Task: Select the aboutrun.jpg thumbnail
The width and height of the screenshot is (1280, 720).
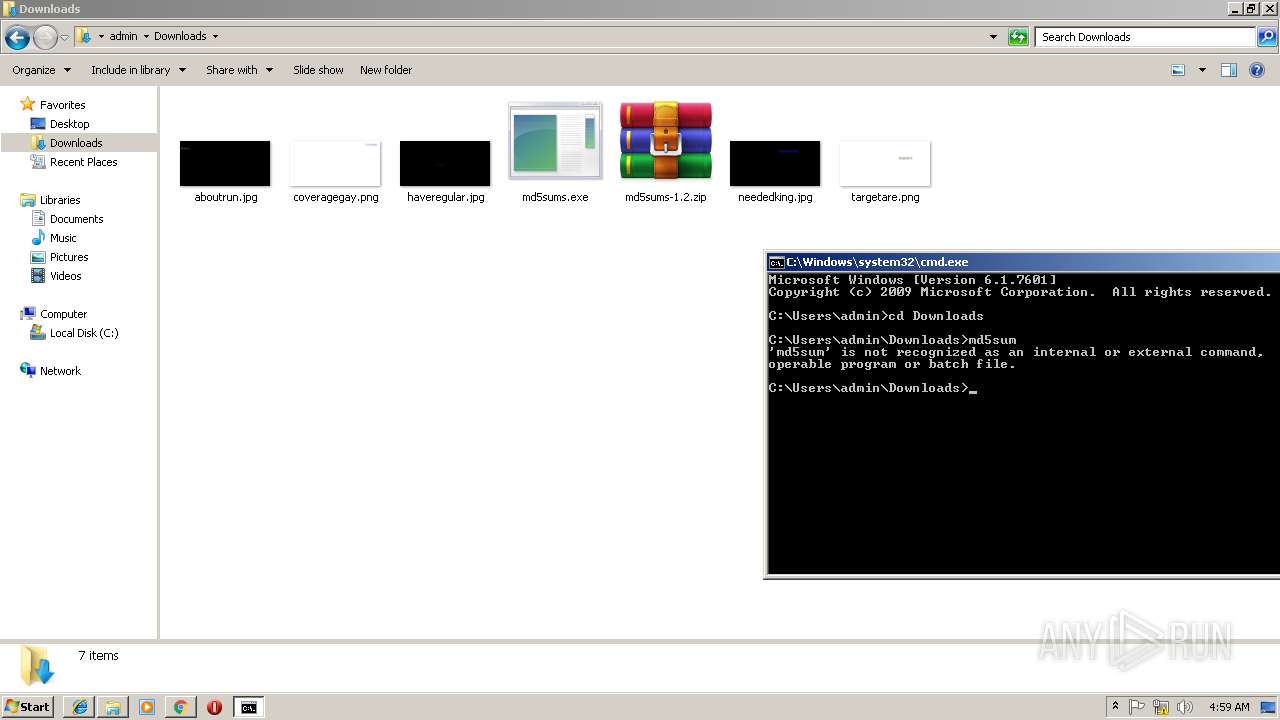Action: pyautogui.click(x=225, y=163)
